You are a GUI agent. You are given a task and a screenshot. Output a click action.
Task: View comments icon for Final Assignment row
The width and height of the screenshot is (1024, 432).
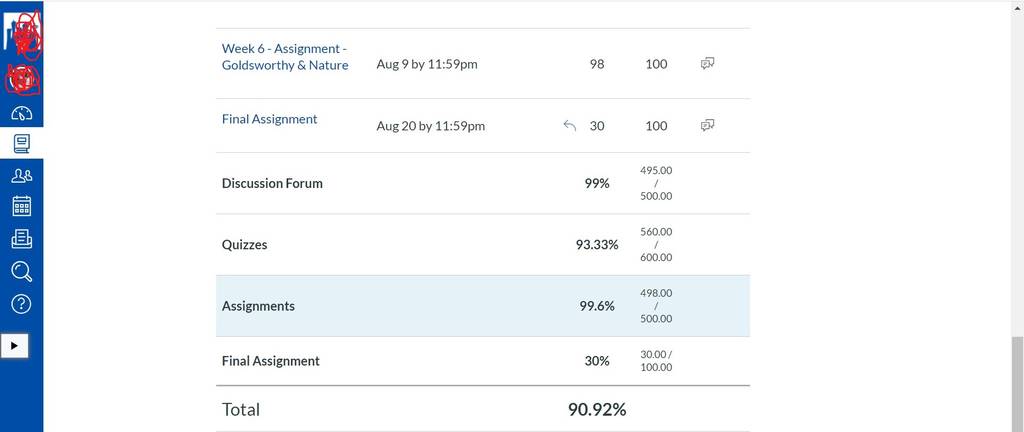pos(707,125)
